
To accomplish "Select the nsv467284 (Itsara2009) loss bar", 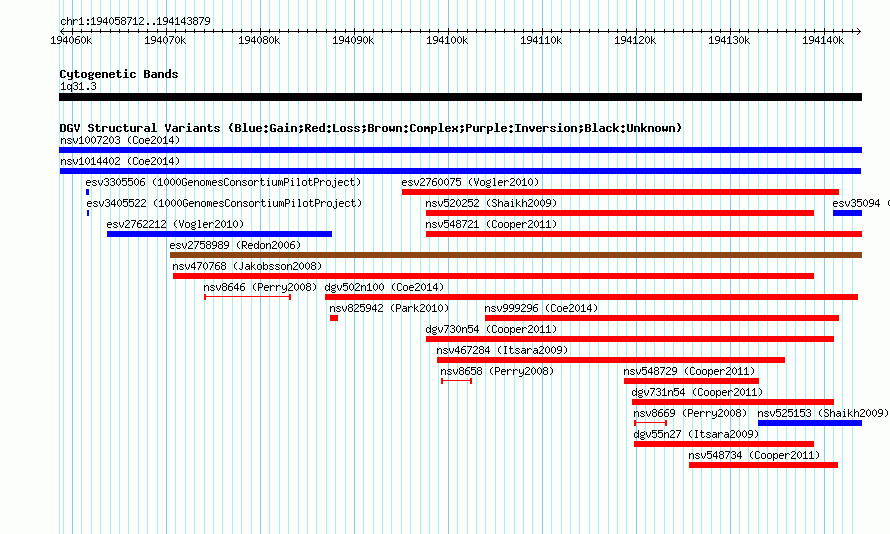I will pyautogui.click(x=611, y=360).
